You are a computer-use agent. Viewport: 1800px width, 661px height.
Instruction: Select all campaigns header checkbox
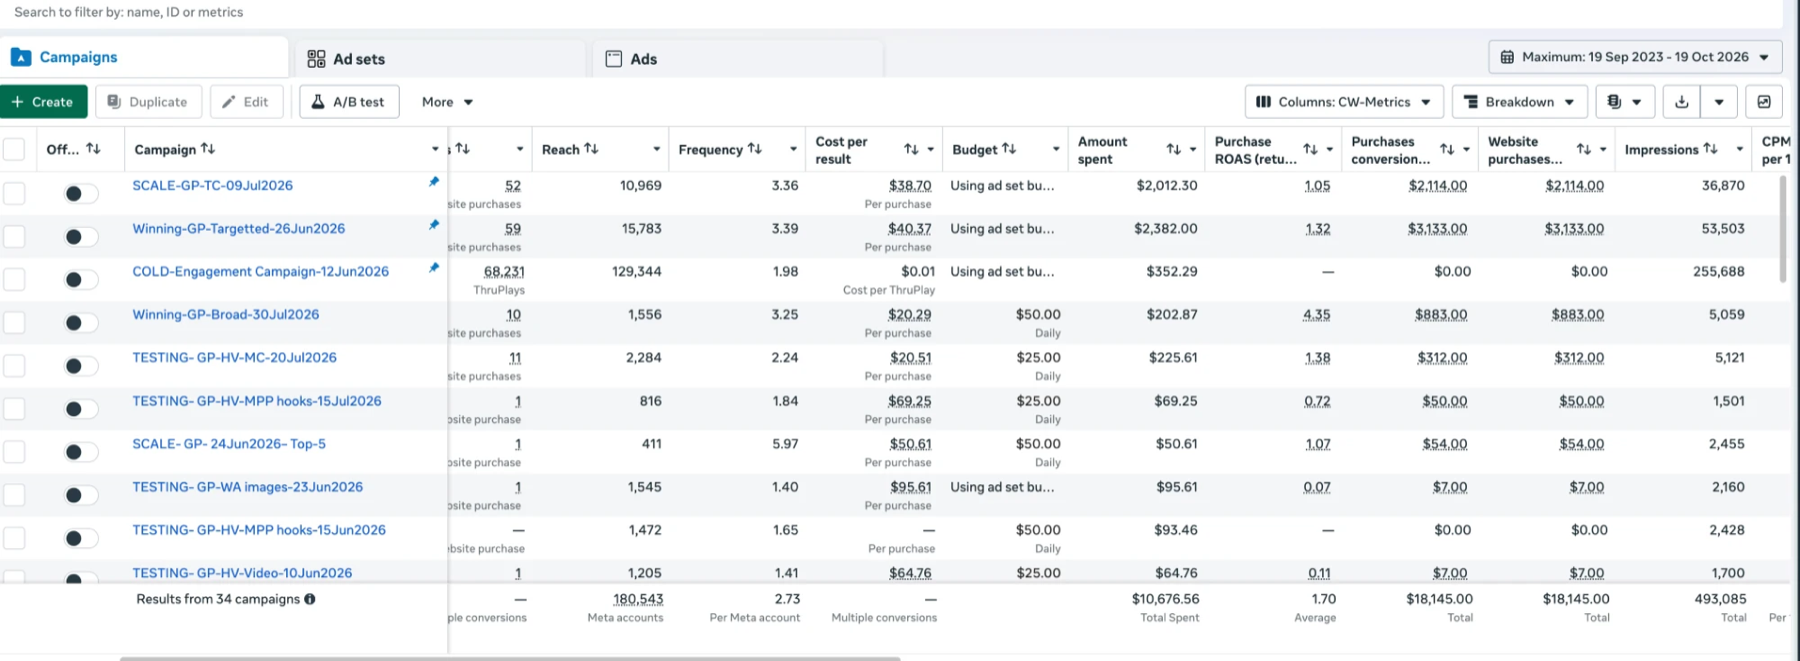[x=14, y=150]
